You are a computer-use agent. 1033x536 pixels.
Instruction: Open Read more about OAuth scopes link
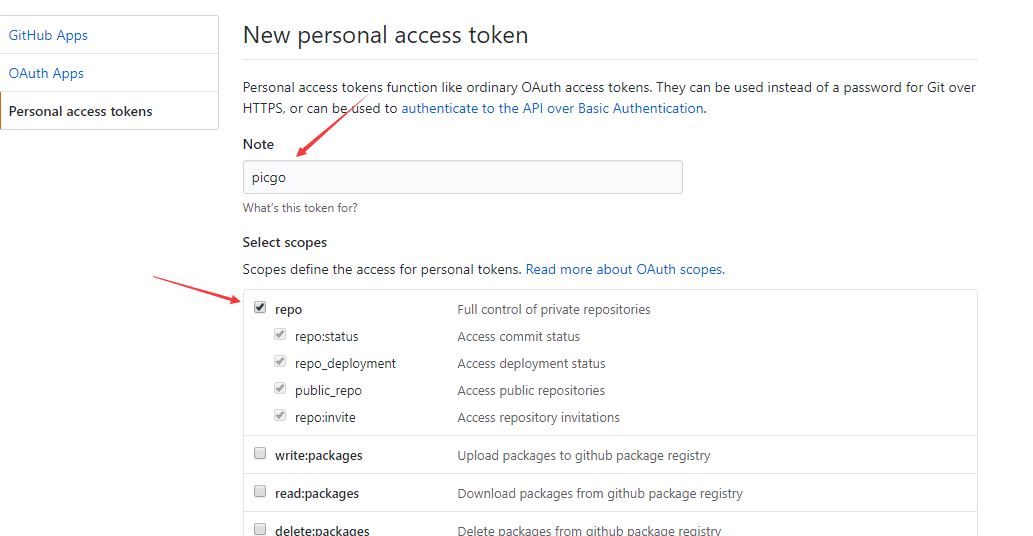pyautogui.click(x=625, y=269)
